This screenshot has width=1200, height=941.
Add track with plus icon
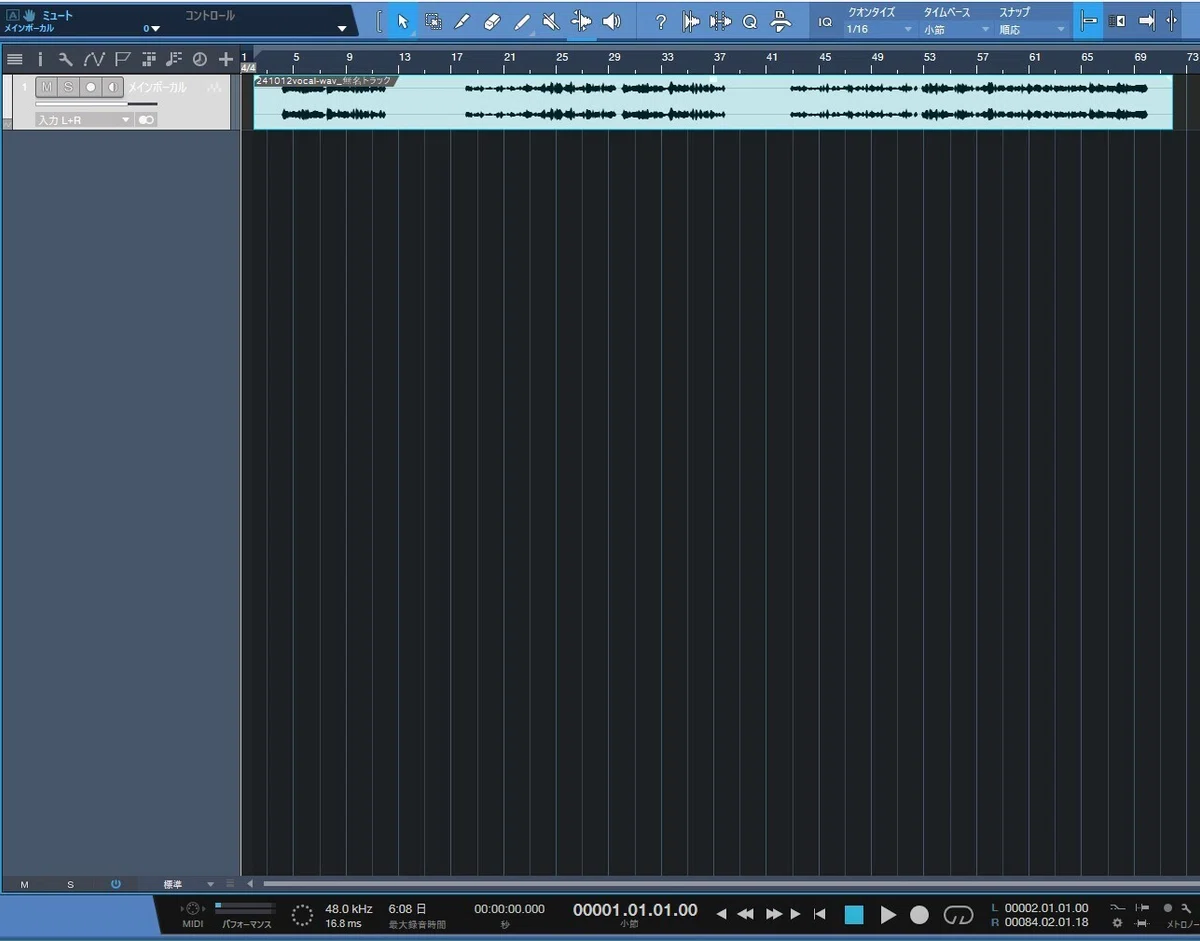pos(226,59)
